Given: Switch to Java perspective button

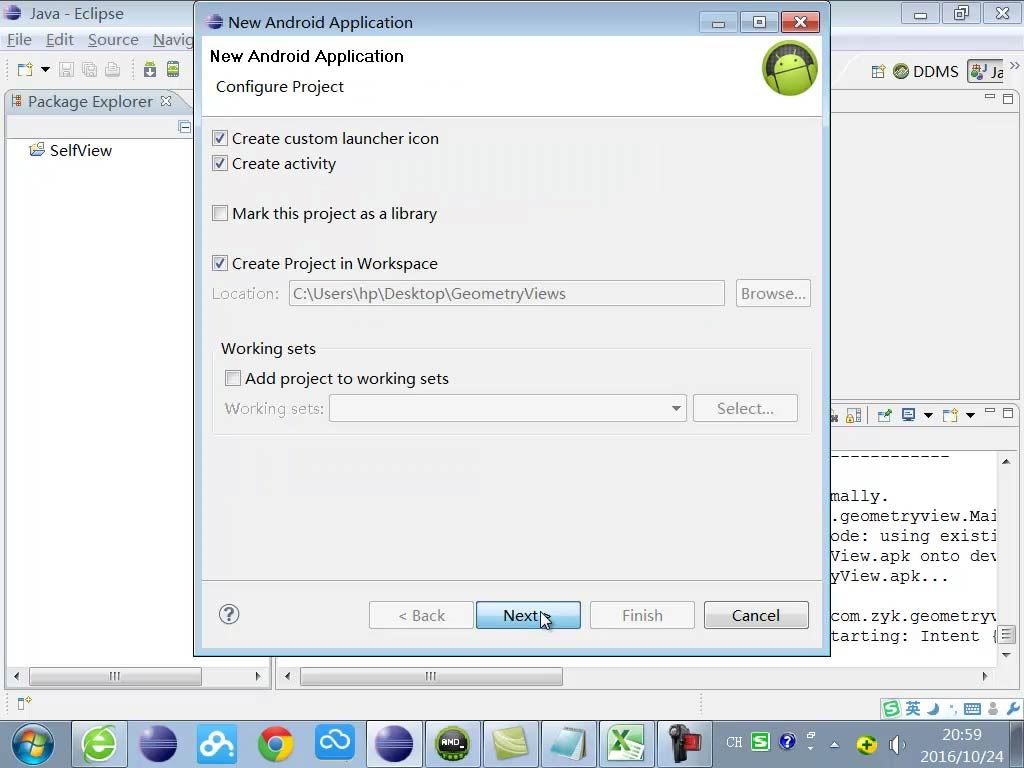Looking at the screenshot, I should pos(986,71).
